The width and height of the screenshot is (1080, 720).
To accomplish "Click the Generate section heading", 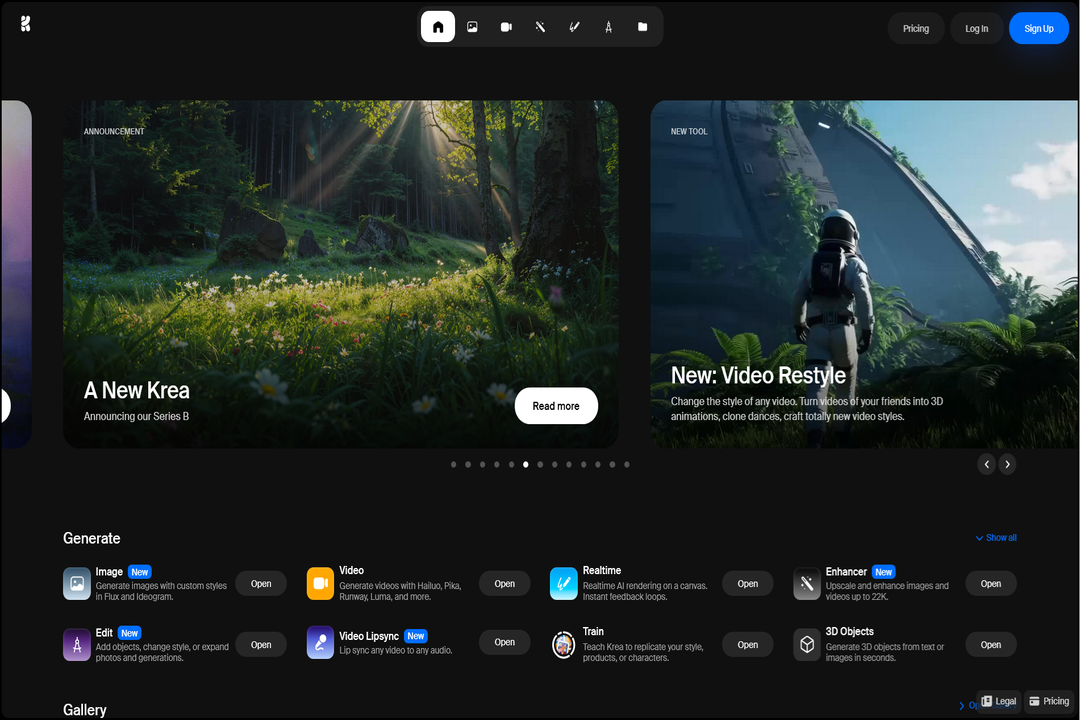I will pos(92,538).
